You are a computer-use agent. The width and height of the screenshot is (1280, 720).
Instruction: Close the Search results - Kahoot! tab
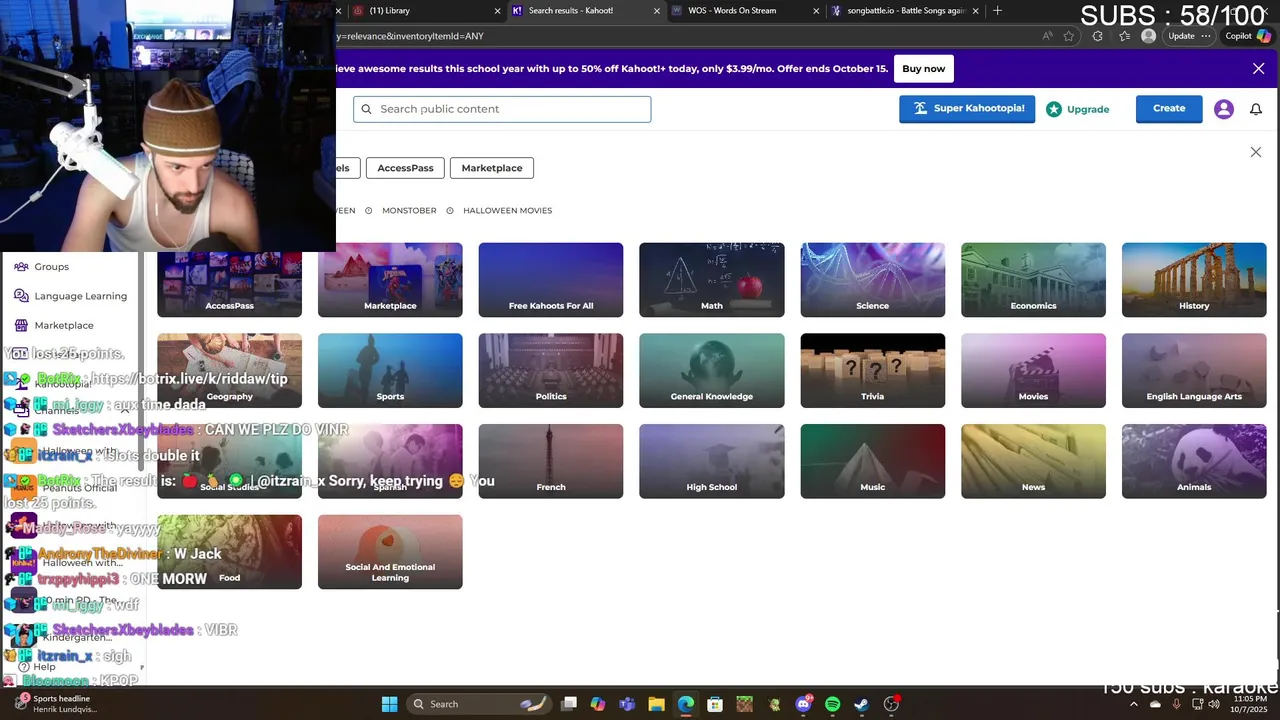click(x=657, y=11)
